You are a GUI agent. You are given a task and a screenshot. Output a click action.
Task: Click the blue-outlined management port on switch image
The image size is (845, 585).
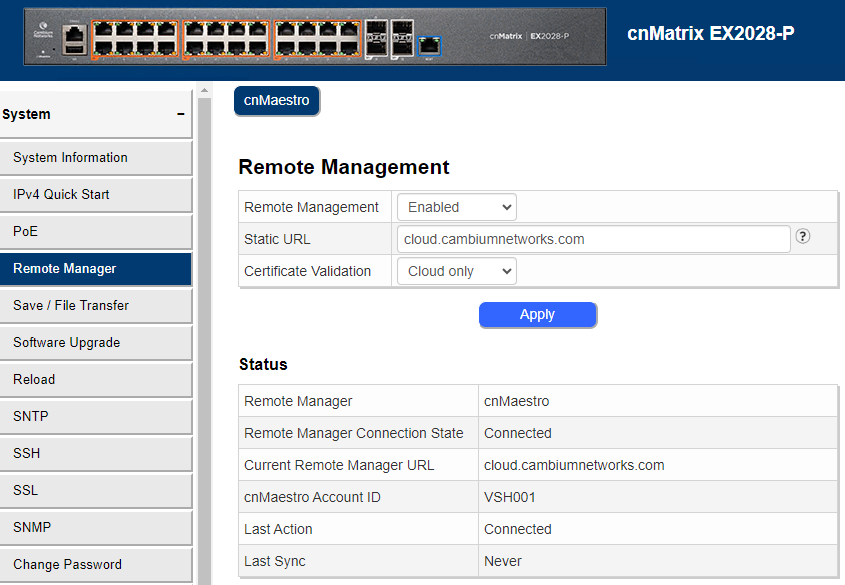click(430, 46)
